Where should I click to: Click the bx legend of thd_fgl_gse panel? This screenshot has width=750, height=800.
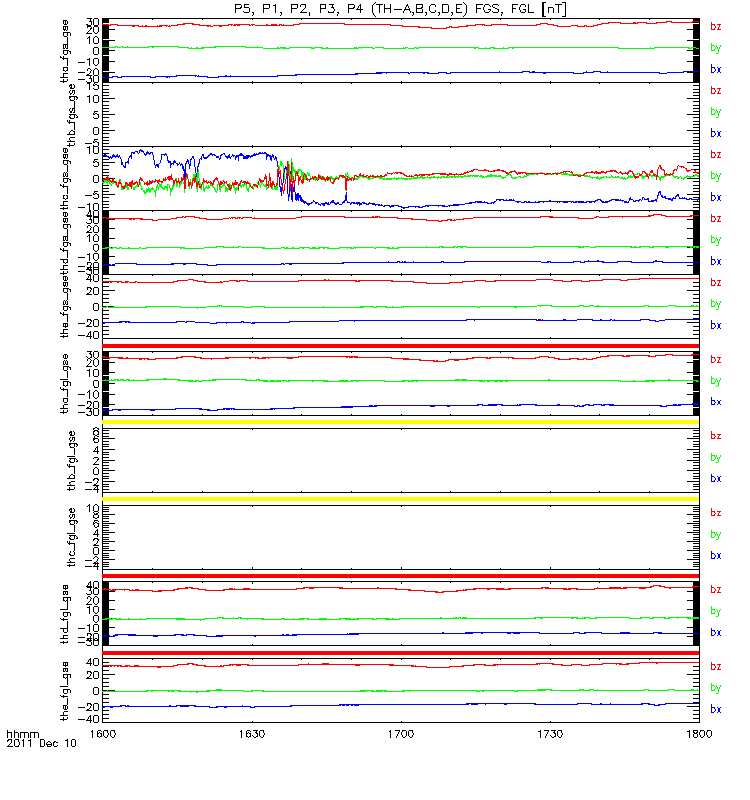[715, 633]
